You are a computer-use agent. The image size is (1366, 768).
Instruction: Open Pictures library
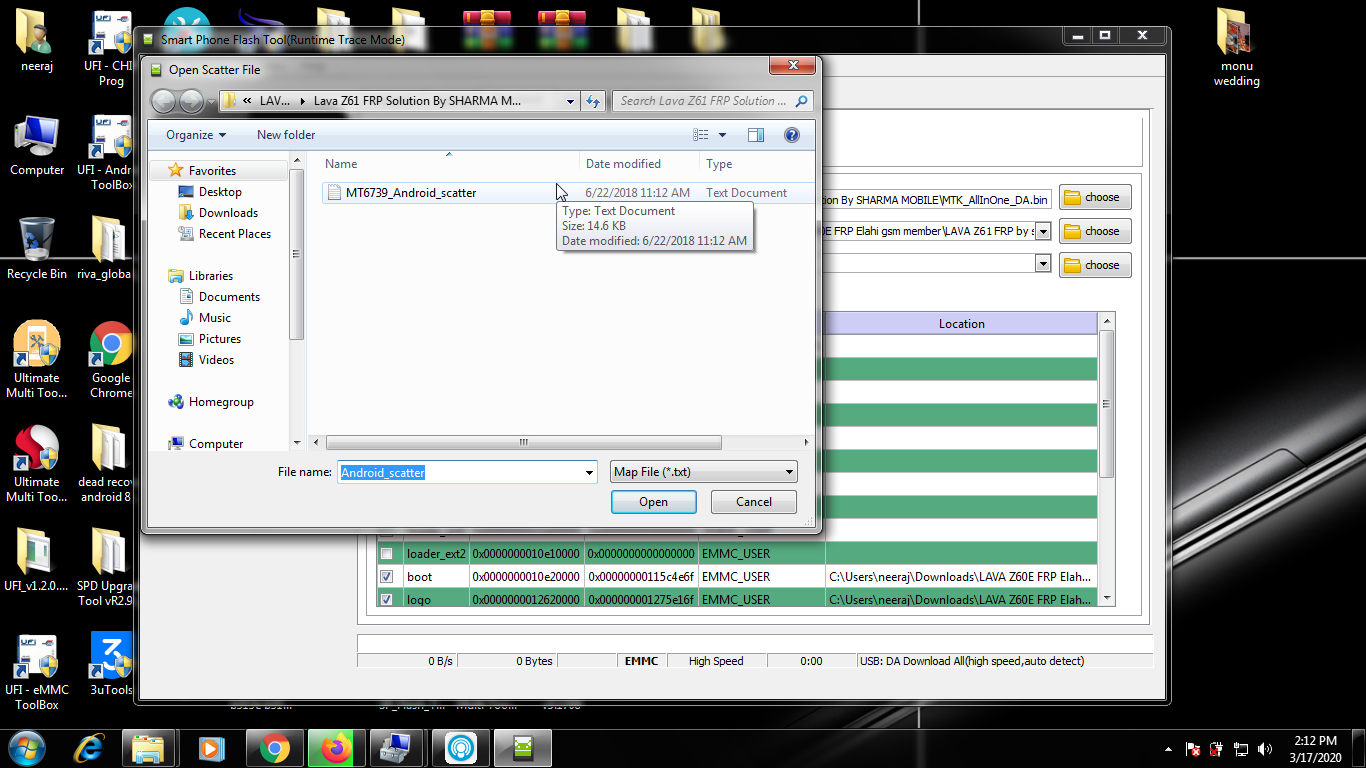(x=220, y=339)
